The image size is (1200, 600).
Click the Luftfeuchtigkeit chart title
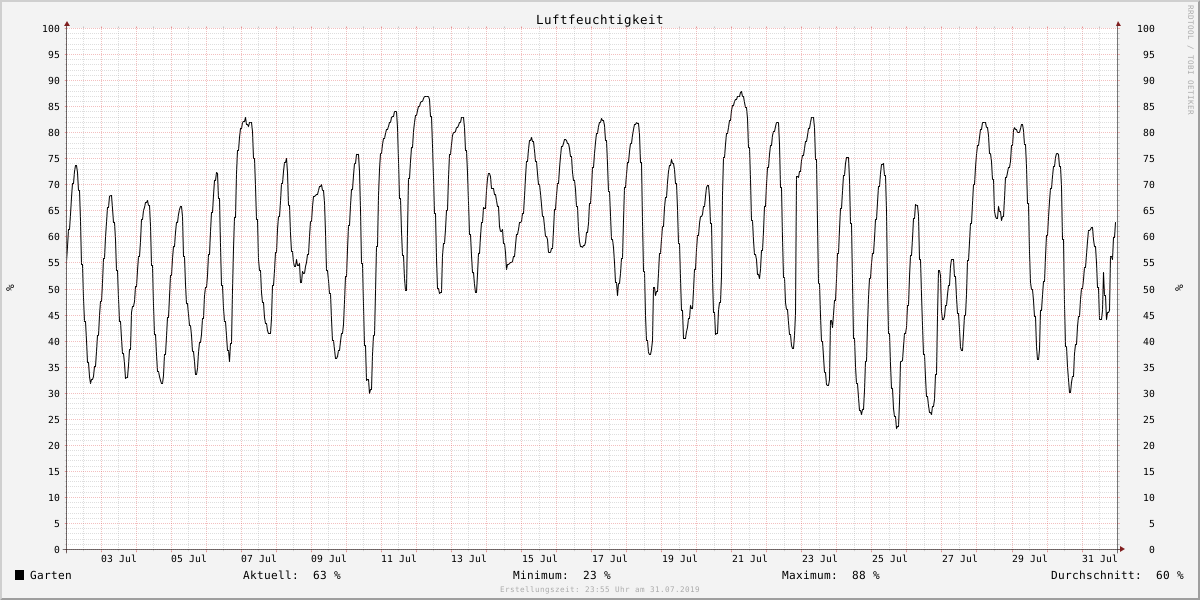(599, 20)
